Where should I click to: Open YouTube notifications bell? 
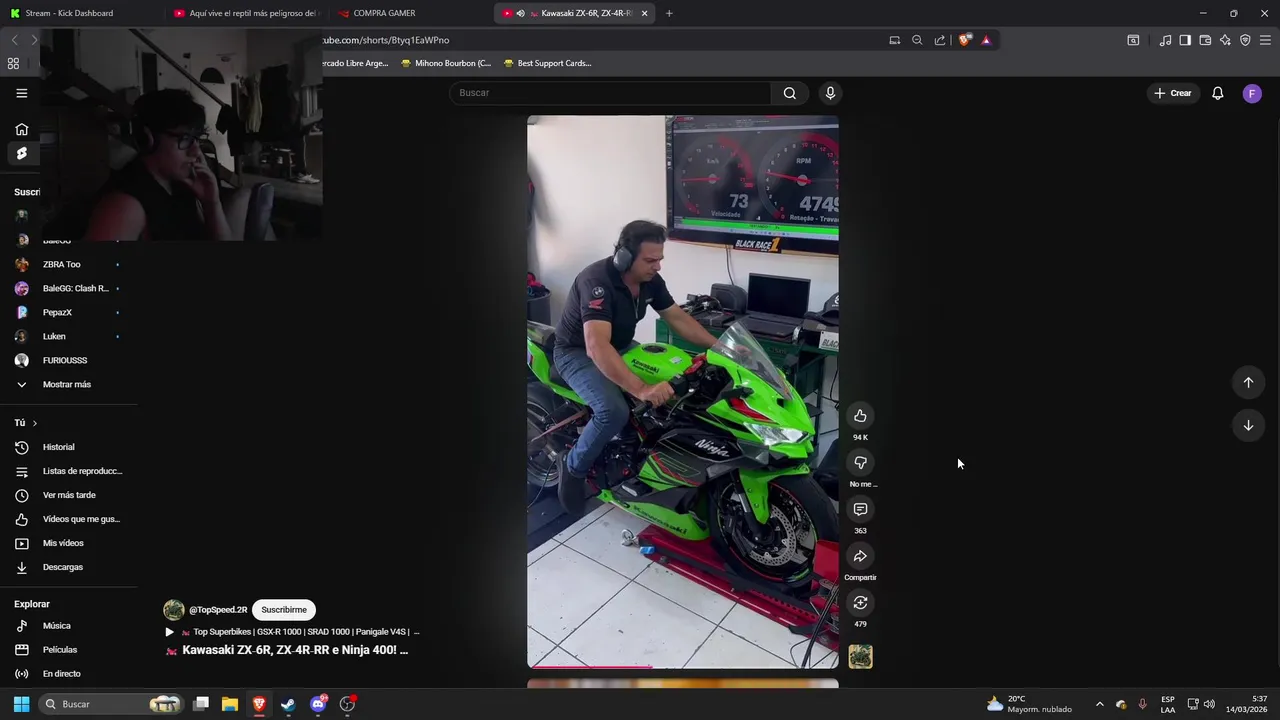(x=1218, y=93)
